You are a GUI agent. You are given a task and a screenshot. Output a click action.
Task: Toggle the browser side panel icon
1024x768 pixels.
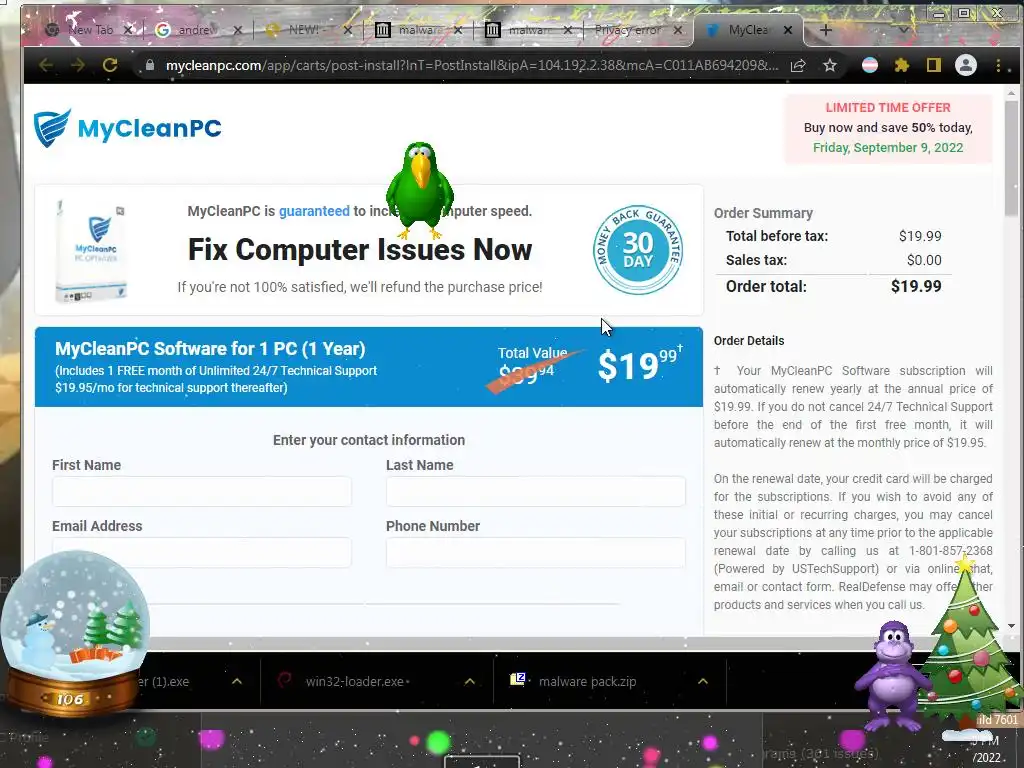click(933, 65)
